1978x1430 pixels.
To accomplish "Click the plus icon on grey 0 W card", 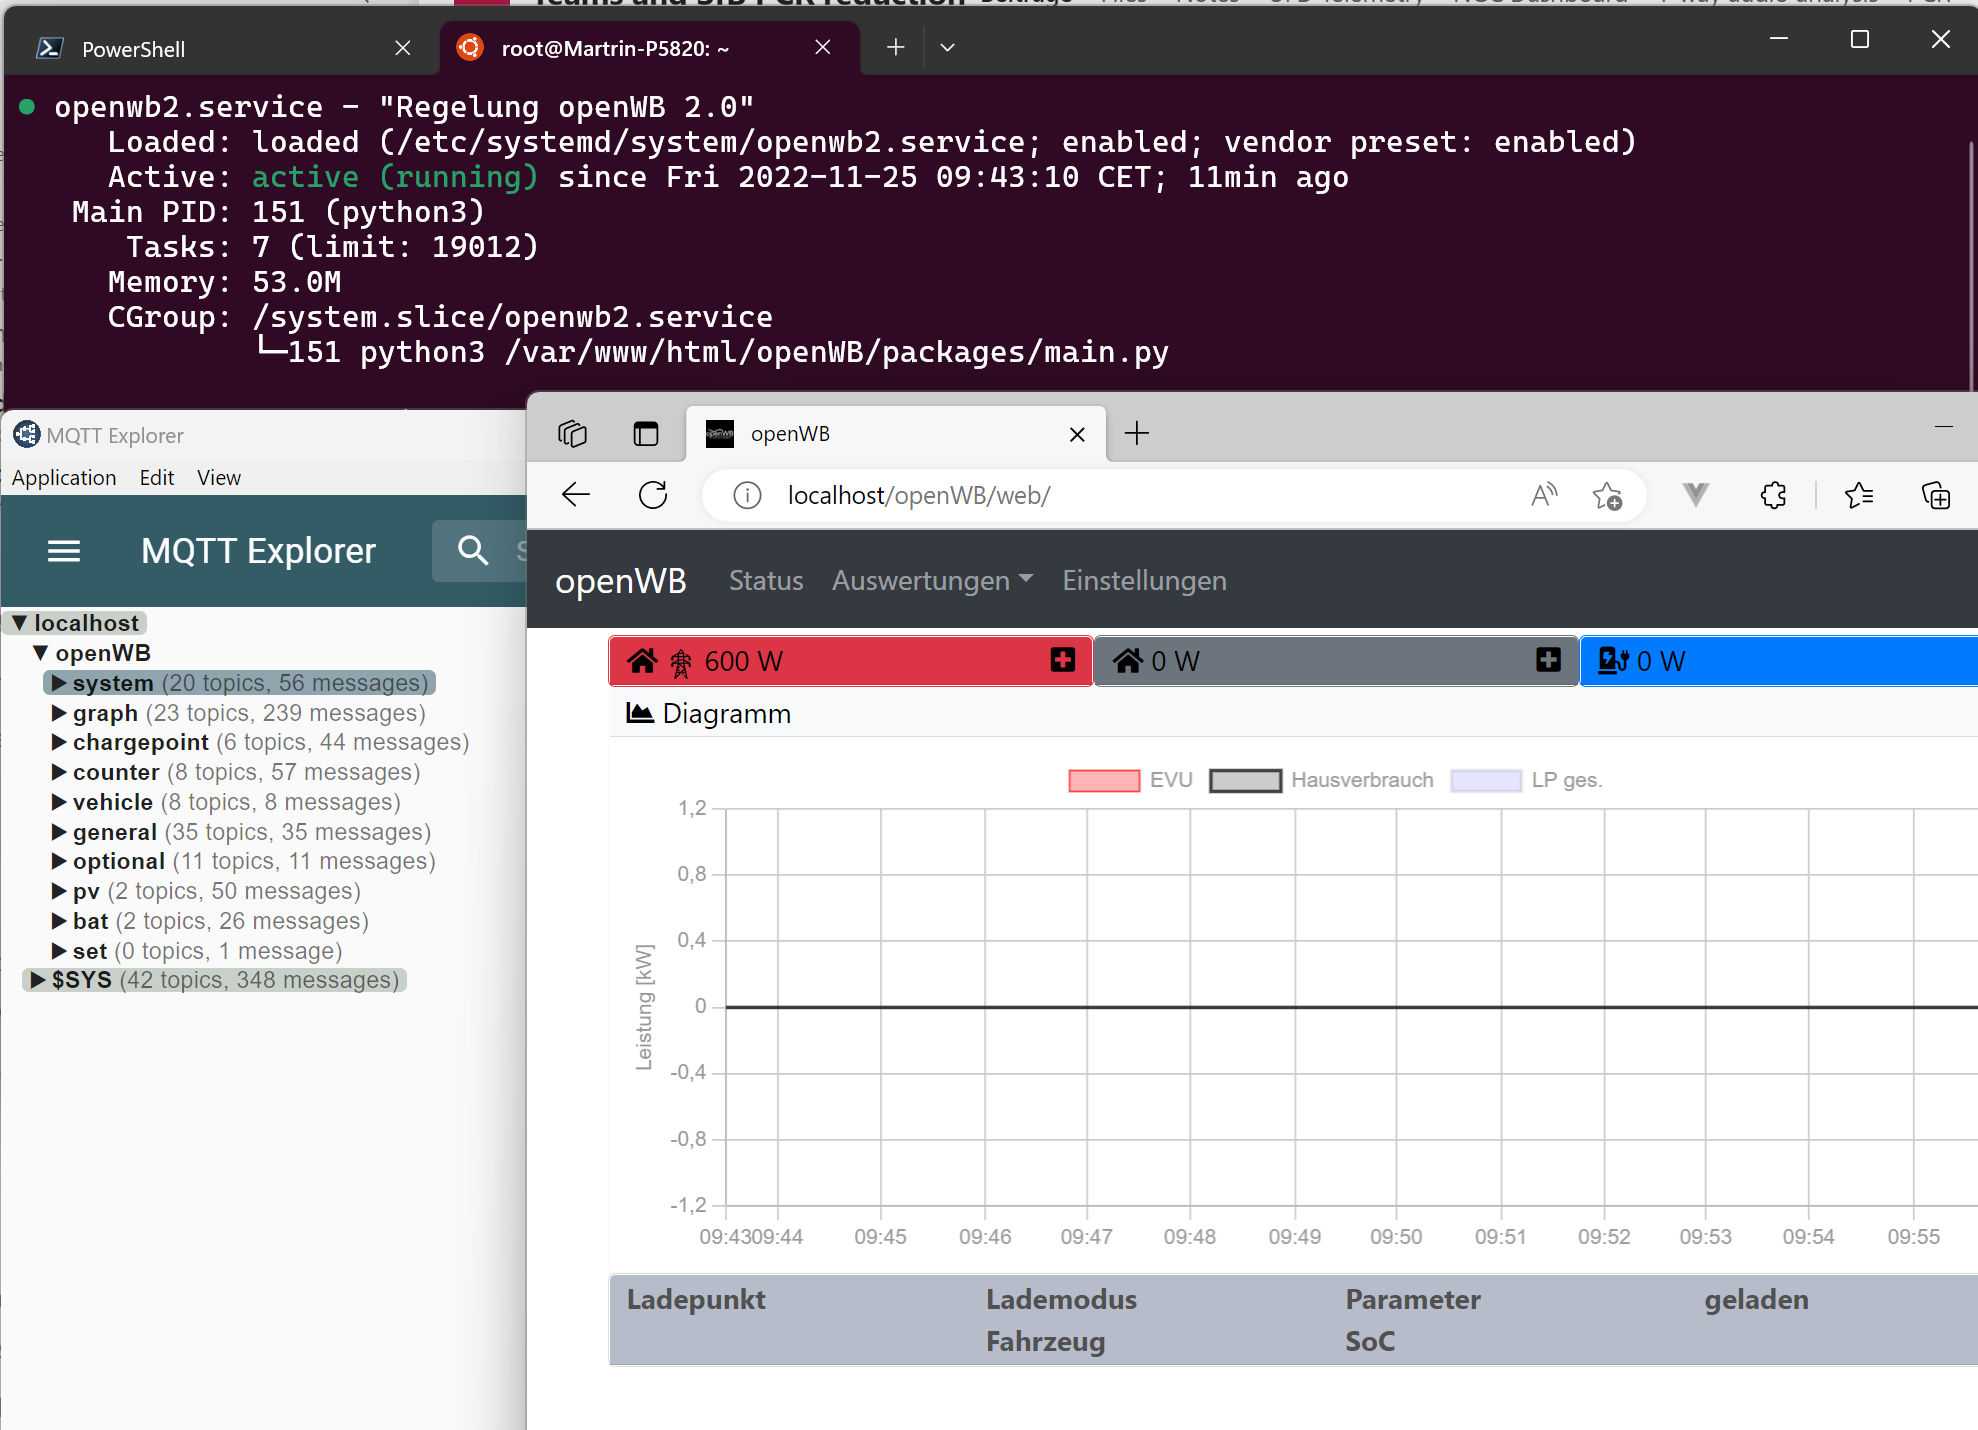I will [x=1548, y=660].
